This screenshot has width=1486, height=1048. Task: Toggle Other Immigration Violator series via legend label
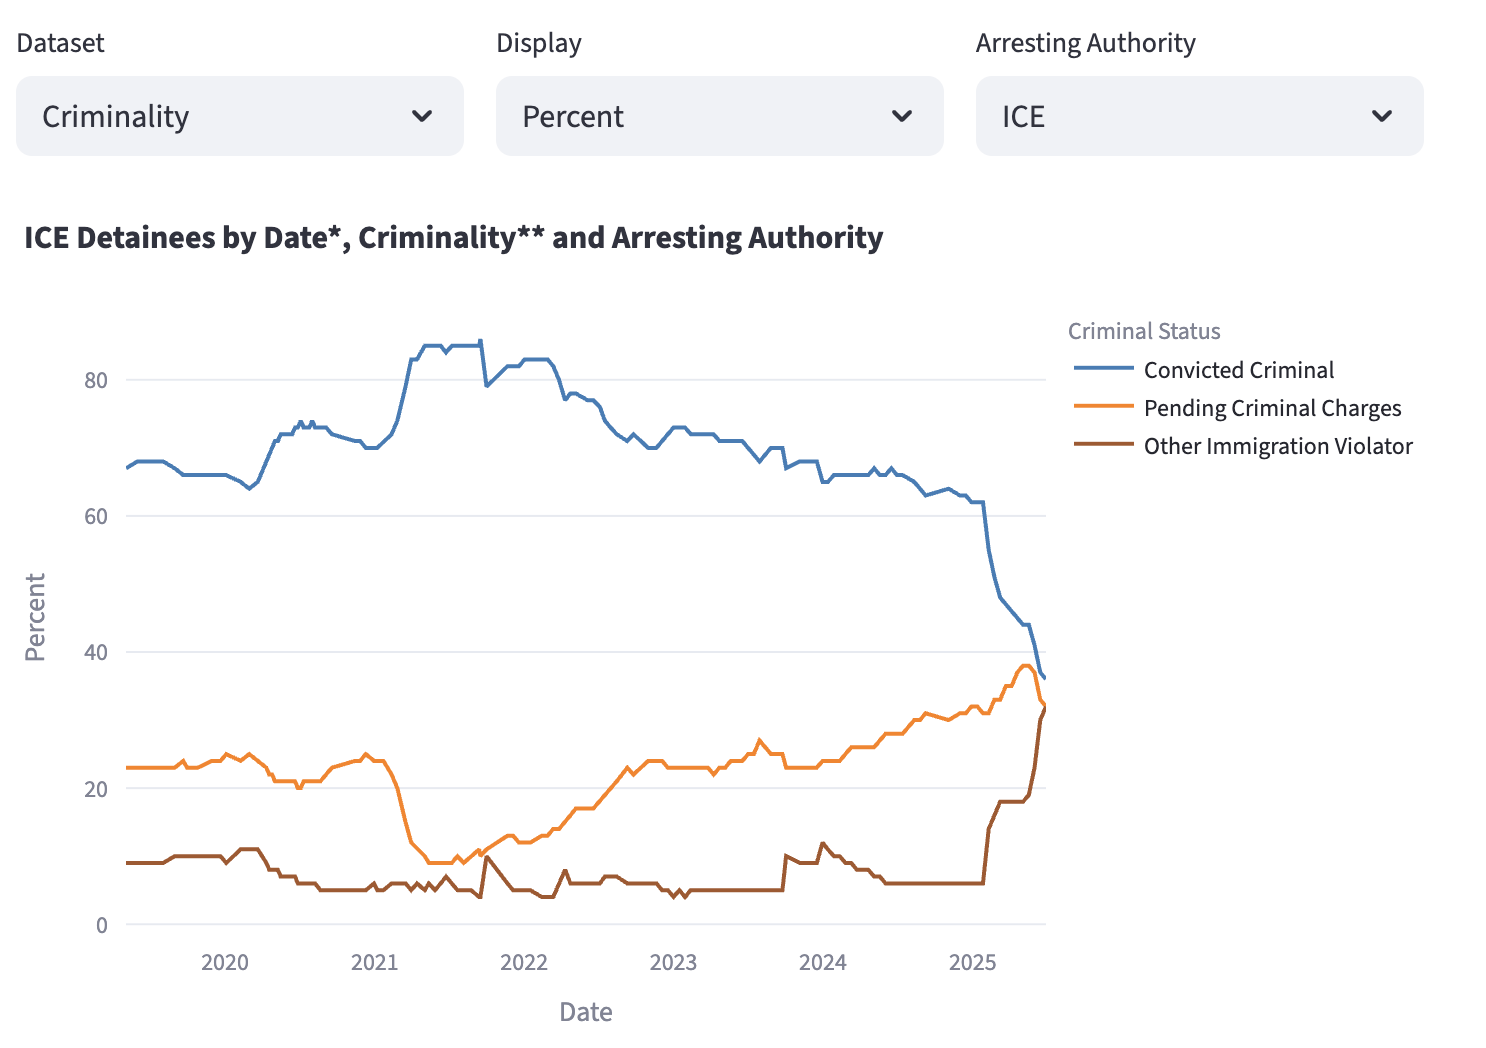[1278, 446]
